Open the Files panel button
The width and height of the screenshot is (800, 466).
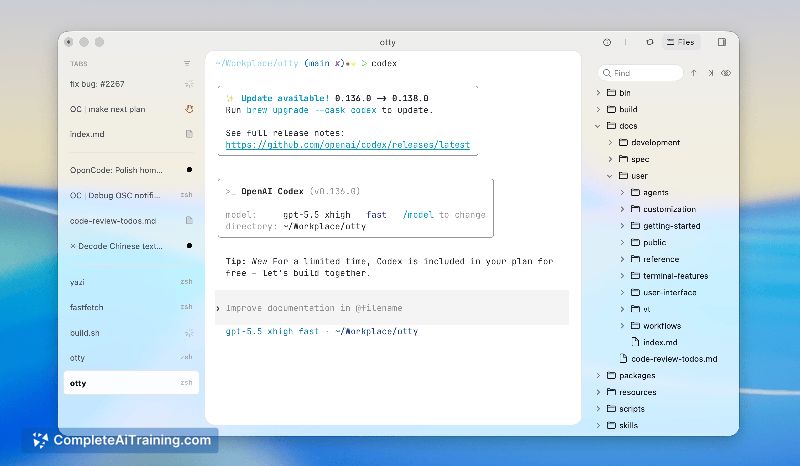click(x=681, y=42)
